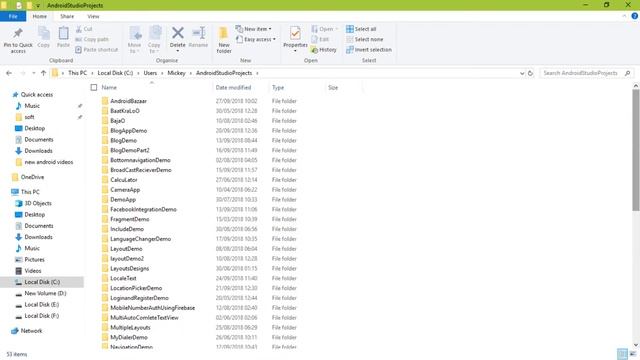Screen dimensions: 640x360
Task: Go up one folder level arrow
Action: (44, 73)
